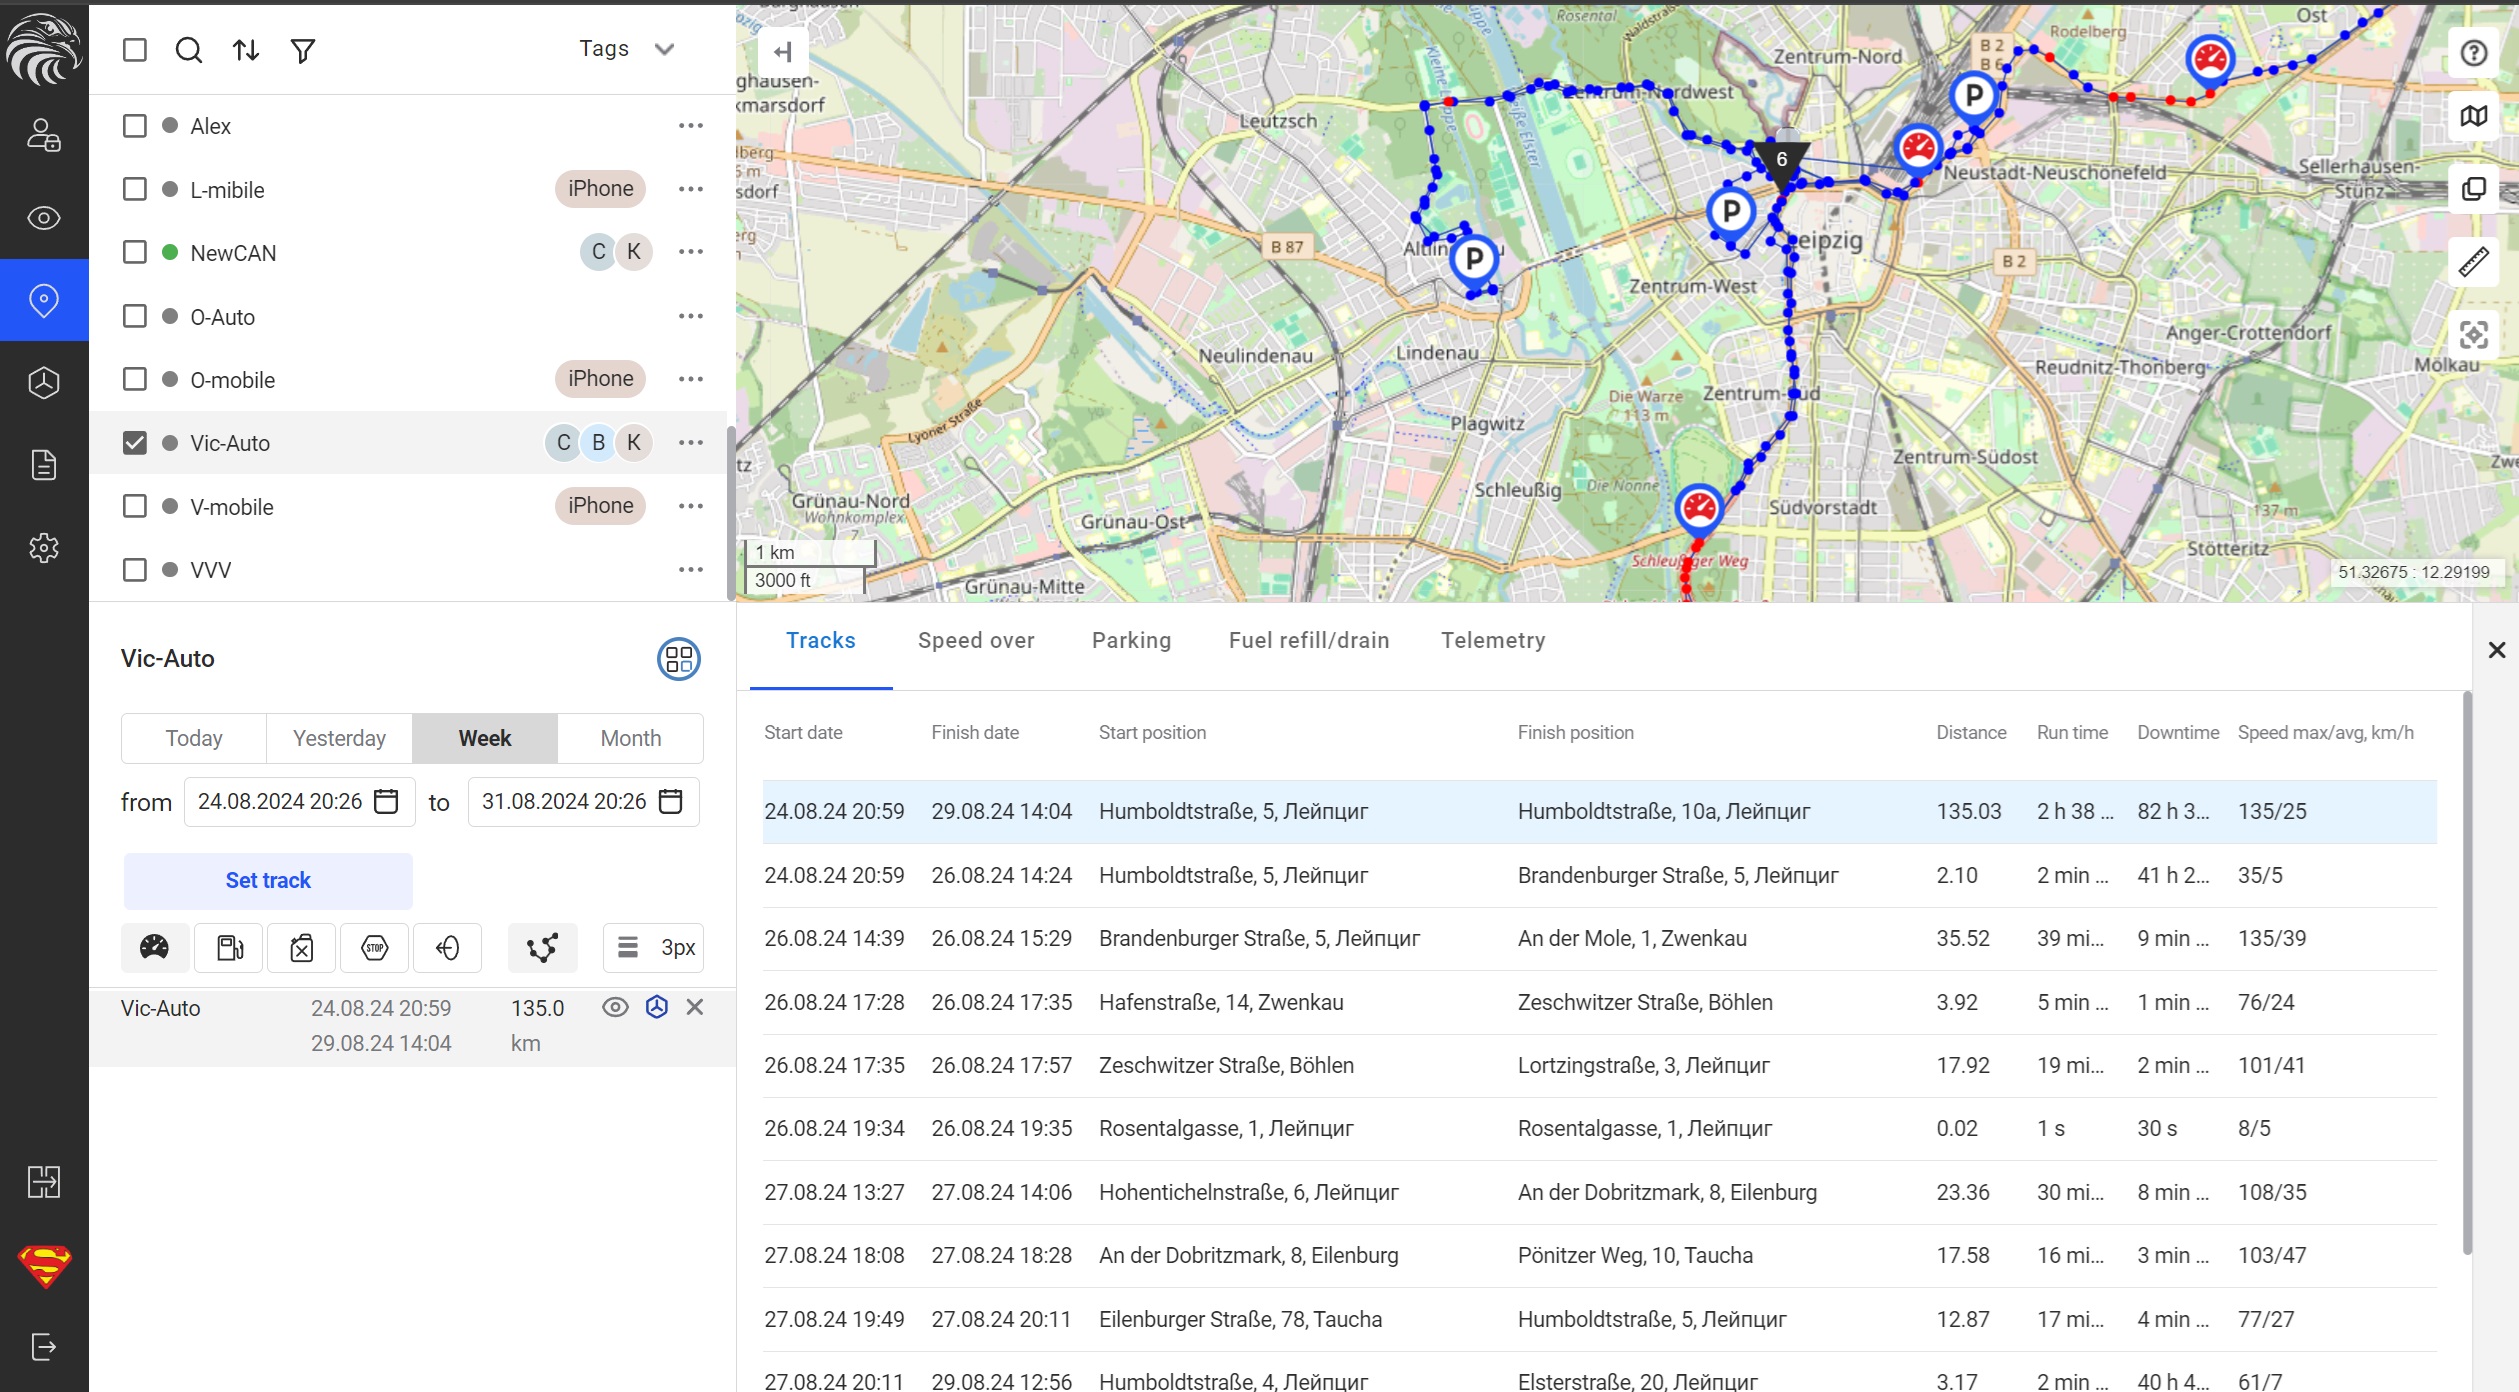
Task: Toggle the fuel pump refill marker button
Action: [x=229, y=947]
